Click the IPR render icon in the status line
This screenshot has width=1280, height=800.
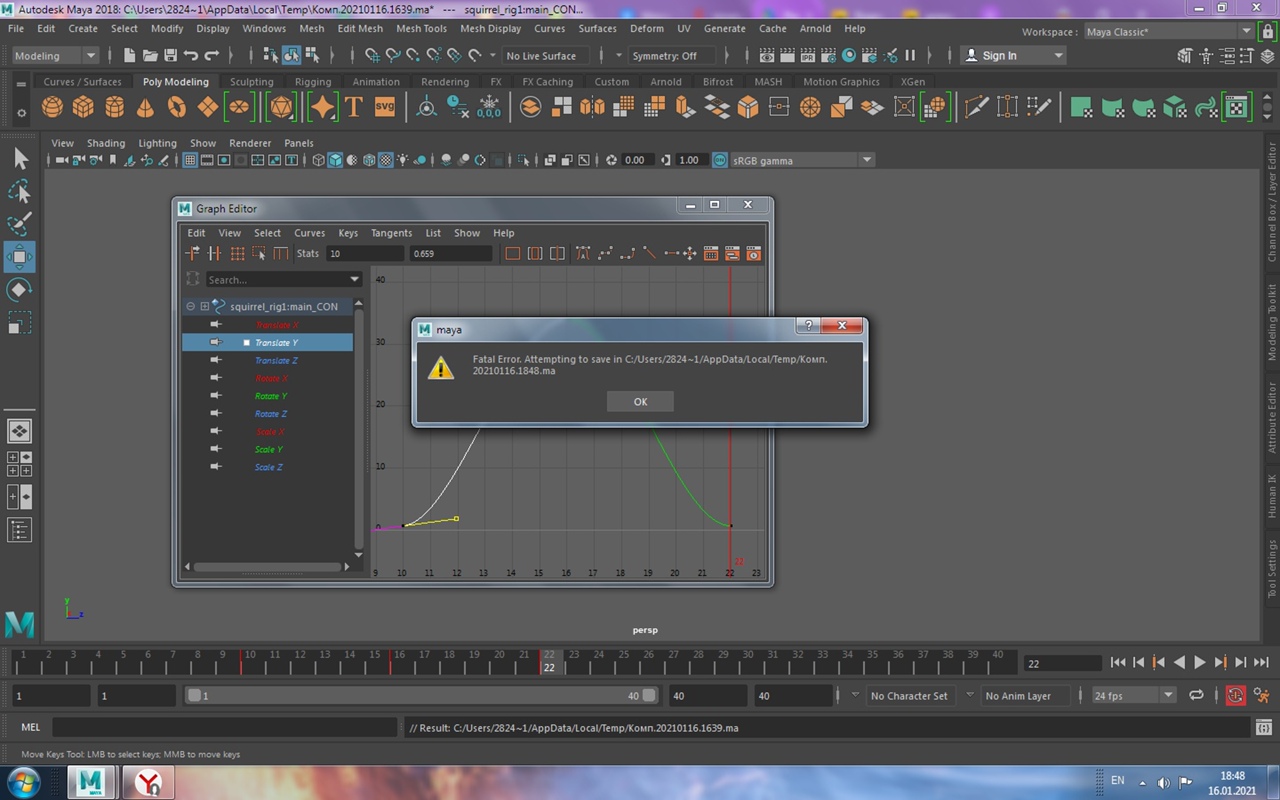(x=807, y=56)
